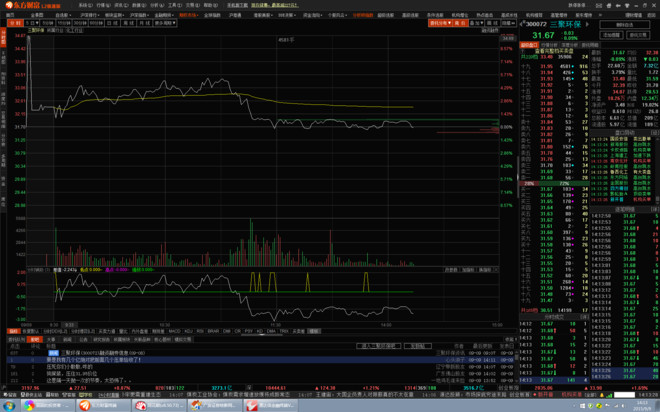The image size is (660, 412).
Task: Switch to the 日线 period
Action: pos(112,23)
